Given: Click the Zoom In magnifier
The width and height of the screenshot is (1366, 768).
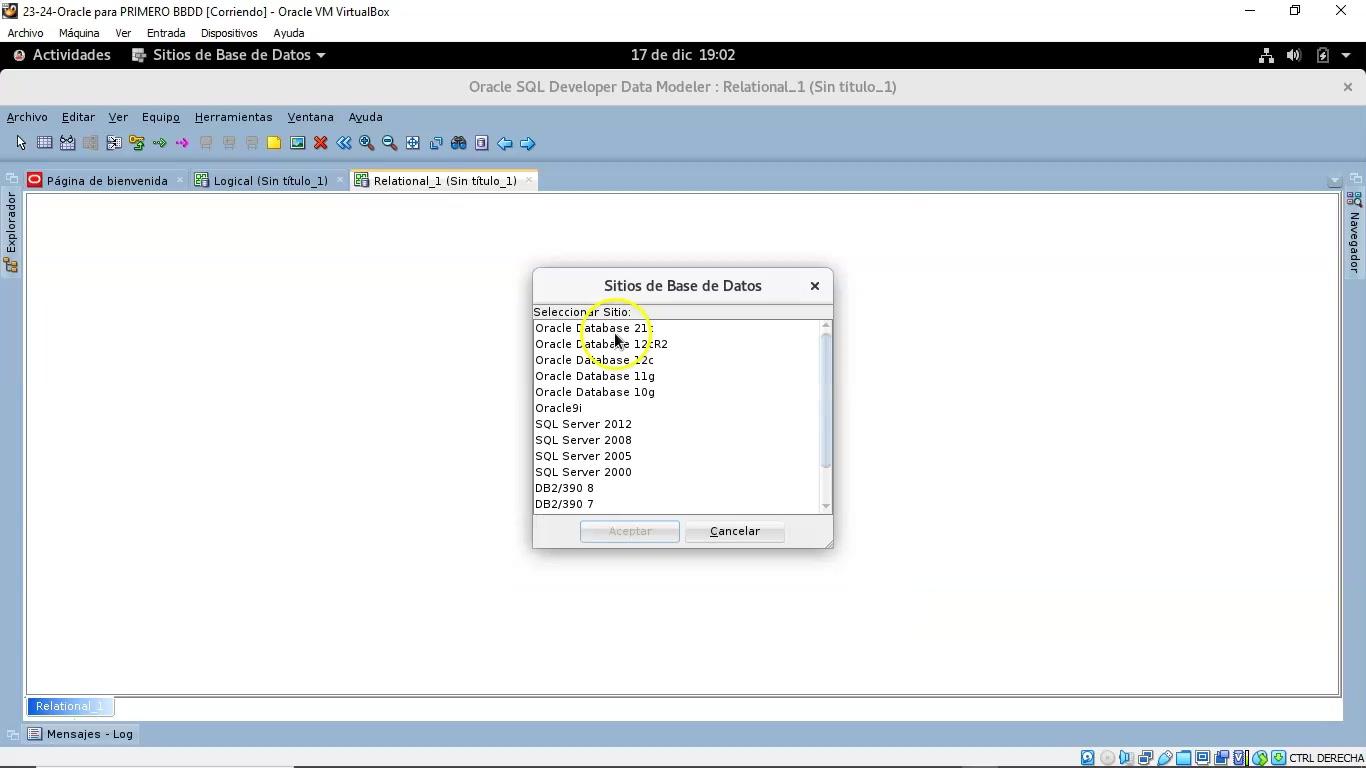Looking at the screenshot, I should tap(367, 143).
